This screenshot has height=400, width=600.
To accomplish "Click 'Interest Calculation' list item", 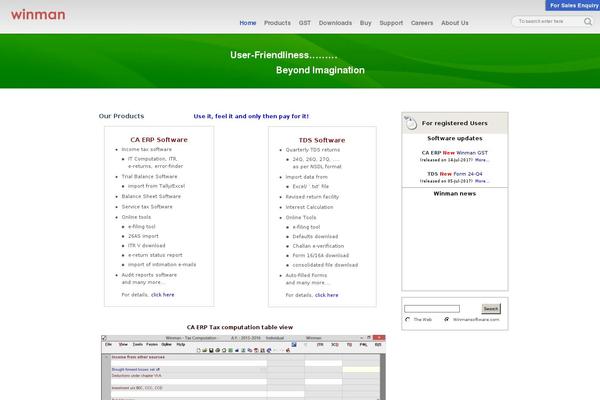I will point(309,207).
